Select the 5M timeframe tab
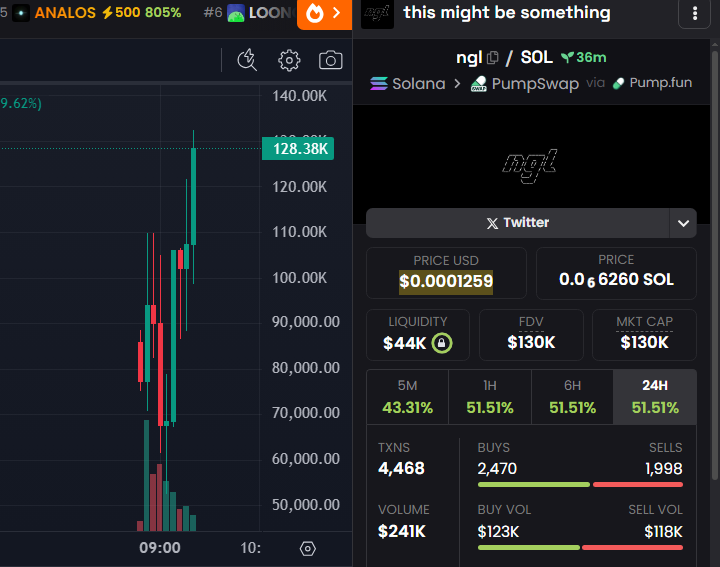 [x=407, y=397]
